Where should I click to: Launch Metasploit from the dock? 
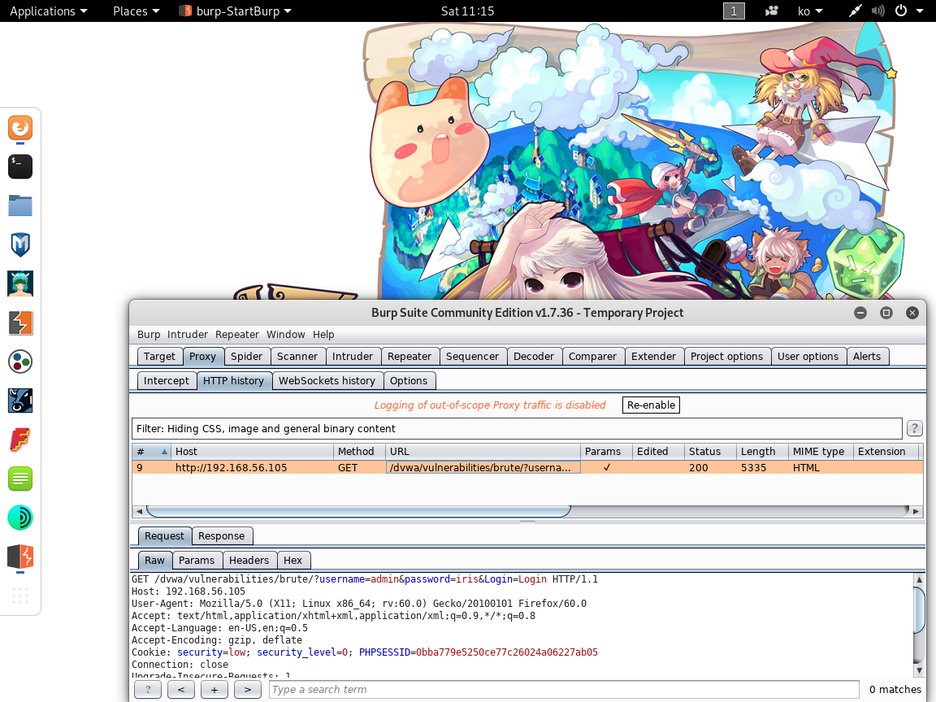point(20,245)
